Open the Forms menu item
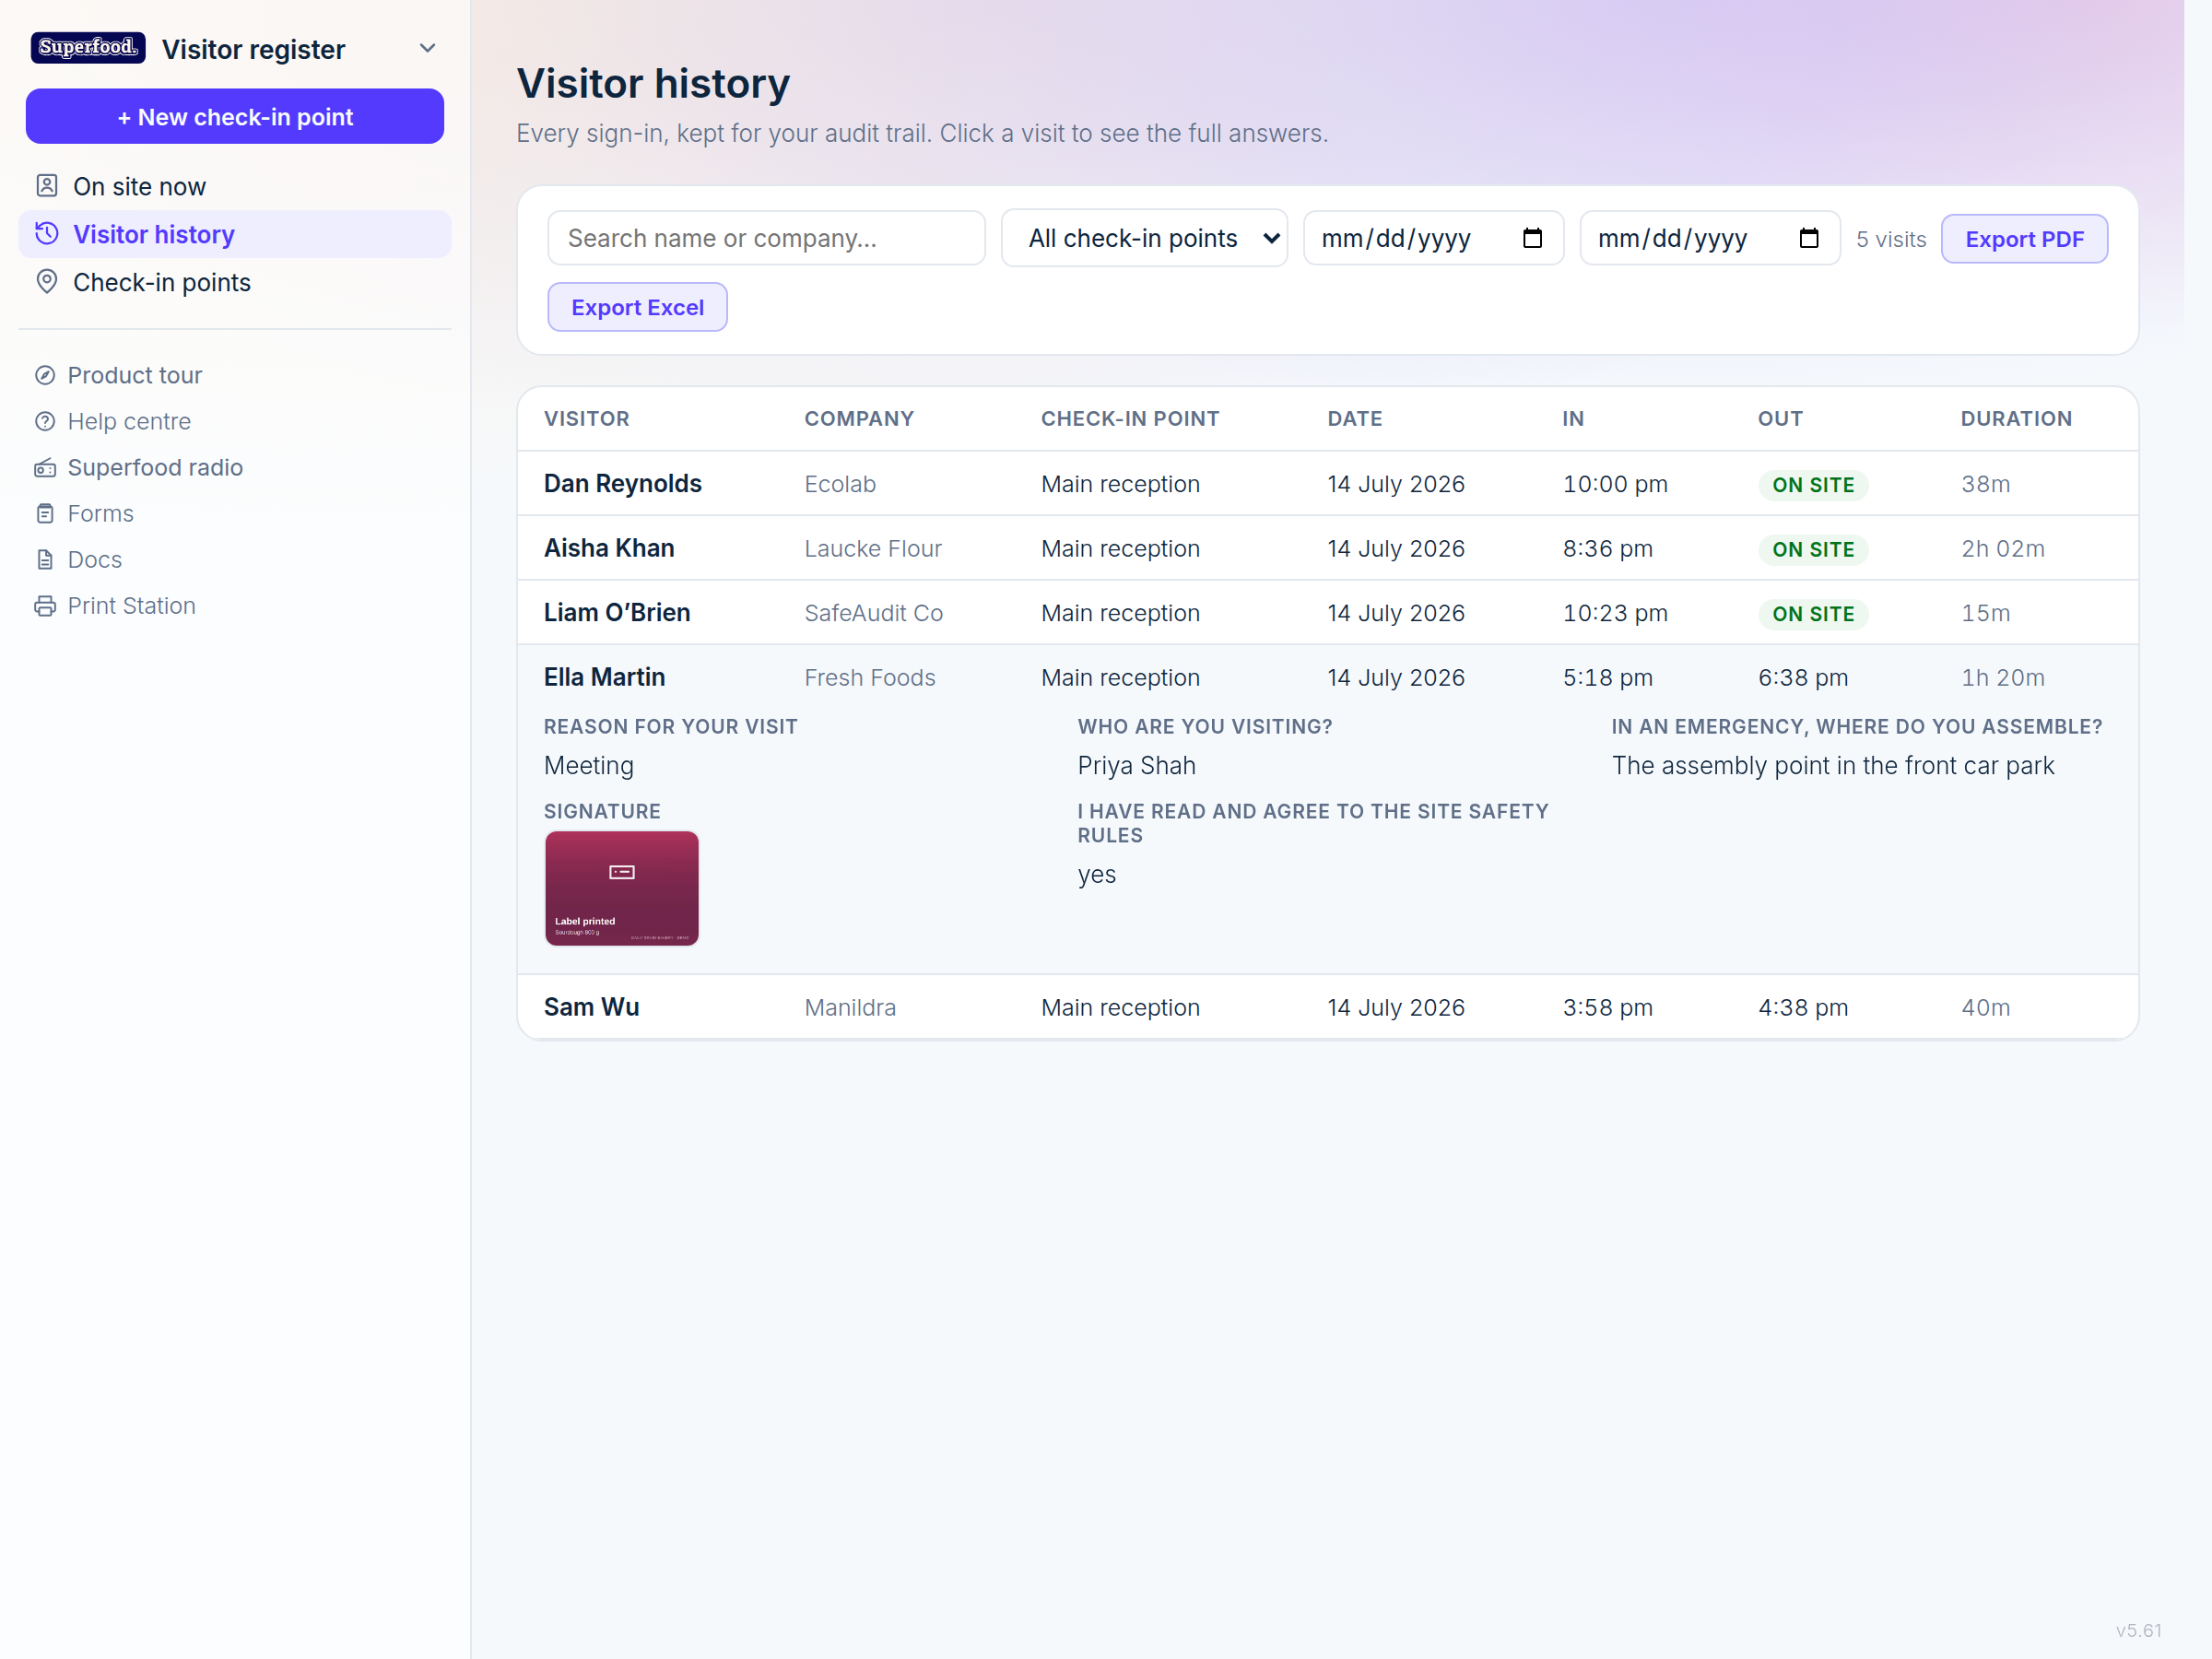Viewport: 2212px width, 1659px height. [100, 513]
